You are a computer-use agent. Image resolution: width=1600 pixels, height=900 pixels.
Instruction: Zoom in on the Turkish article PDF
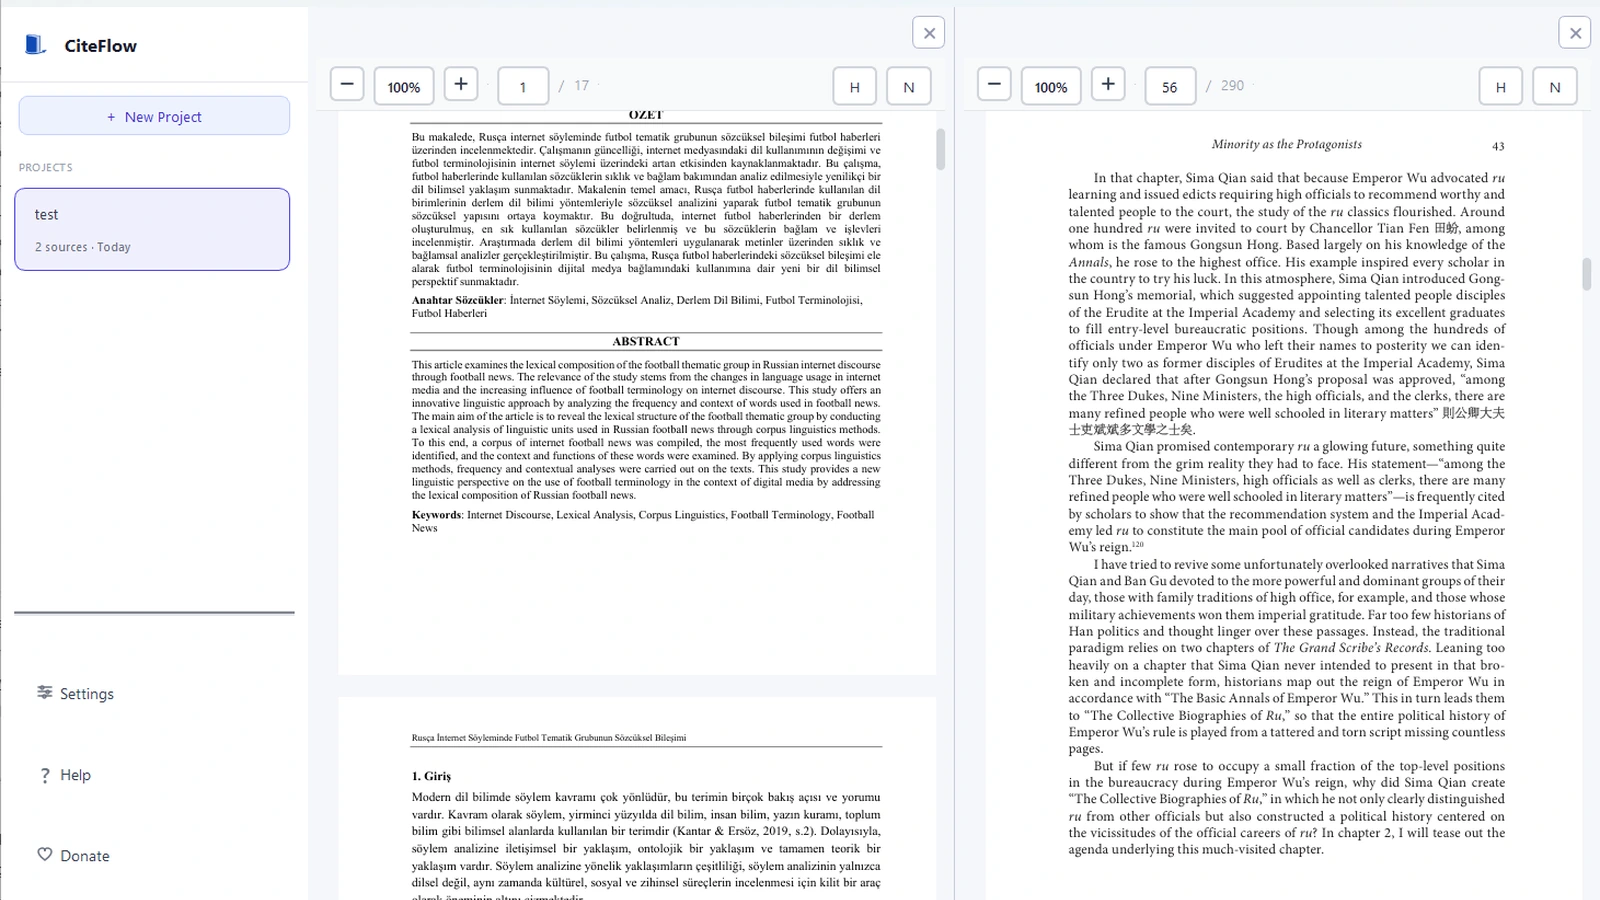click(x=461, y=84)
